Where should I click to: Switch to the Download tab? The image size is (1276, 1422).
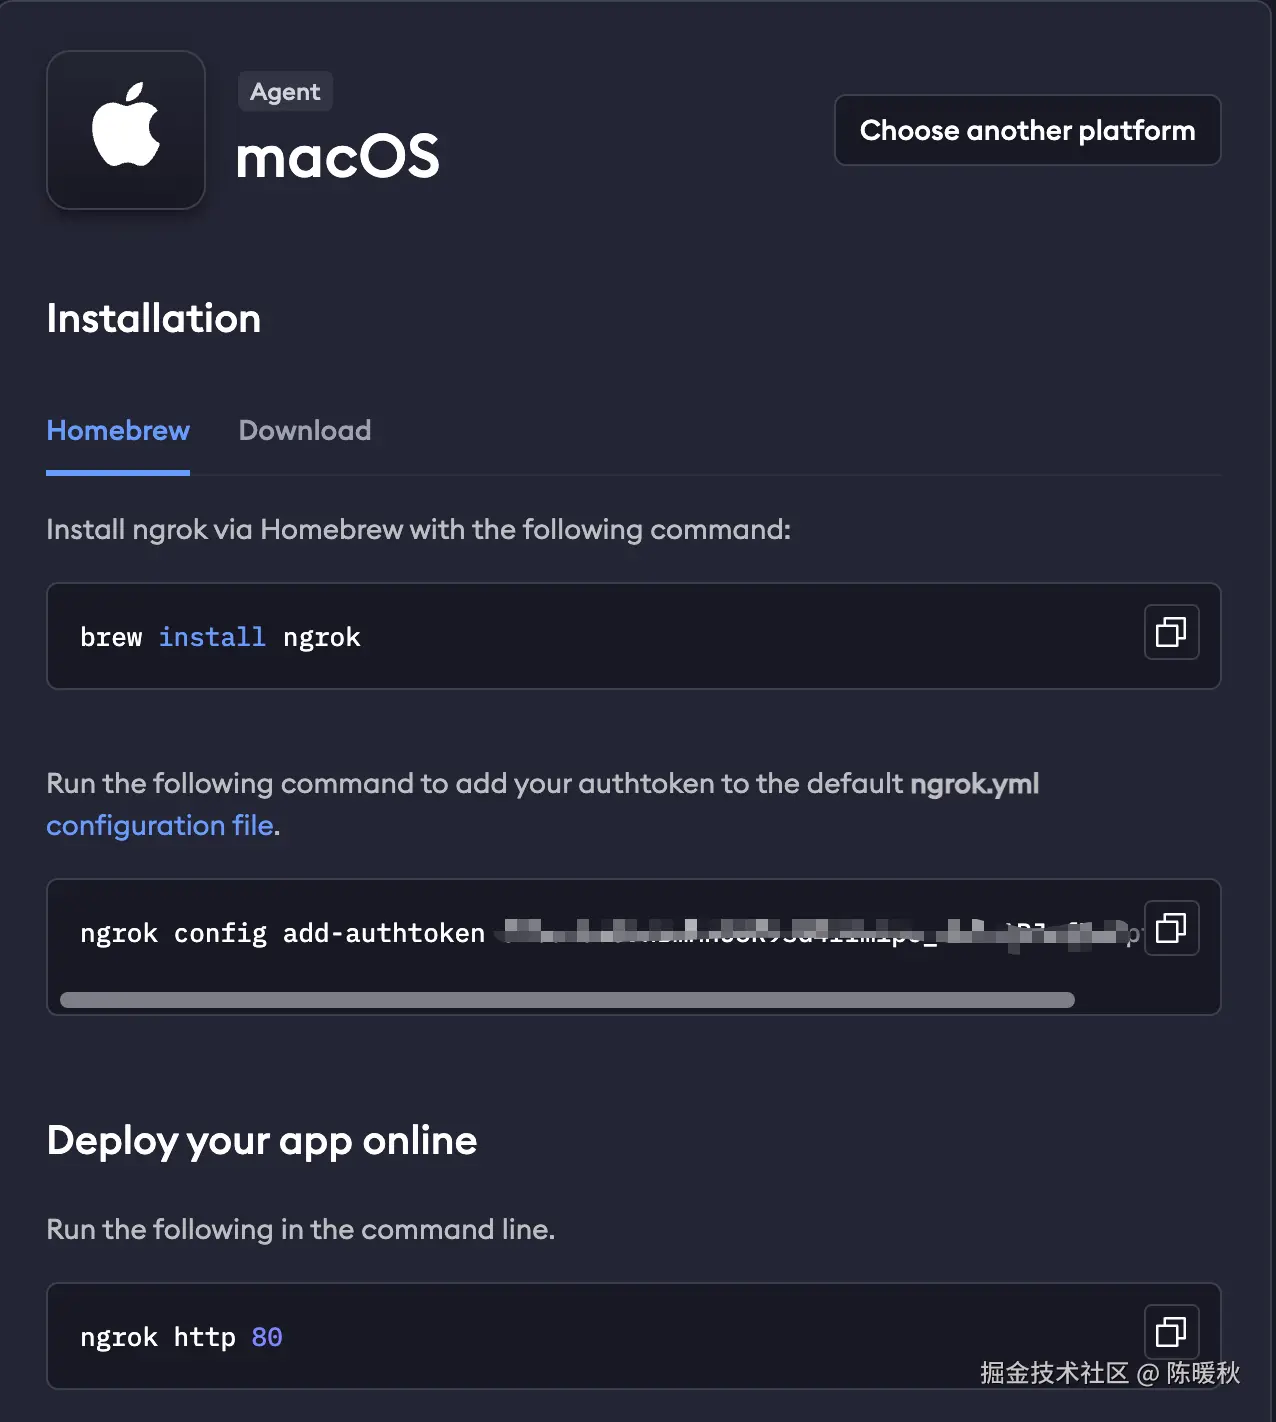305,431
